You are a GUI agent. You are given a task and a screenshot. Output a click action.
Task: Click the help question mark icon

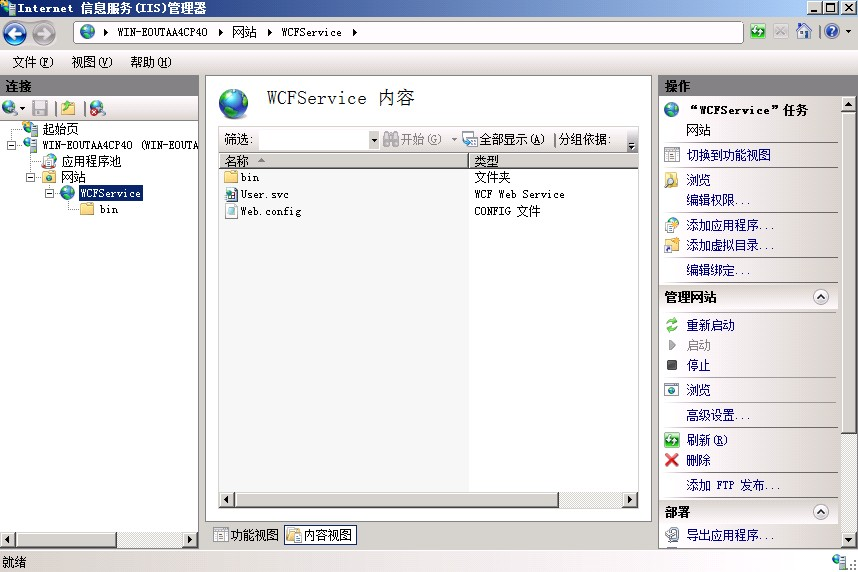(832, 31)
